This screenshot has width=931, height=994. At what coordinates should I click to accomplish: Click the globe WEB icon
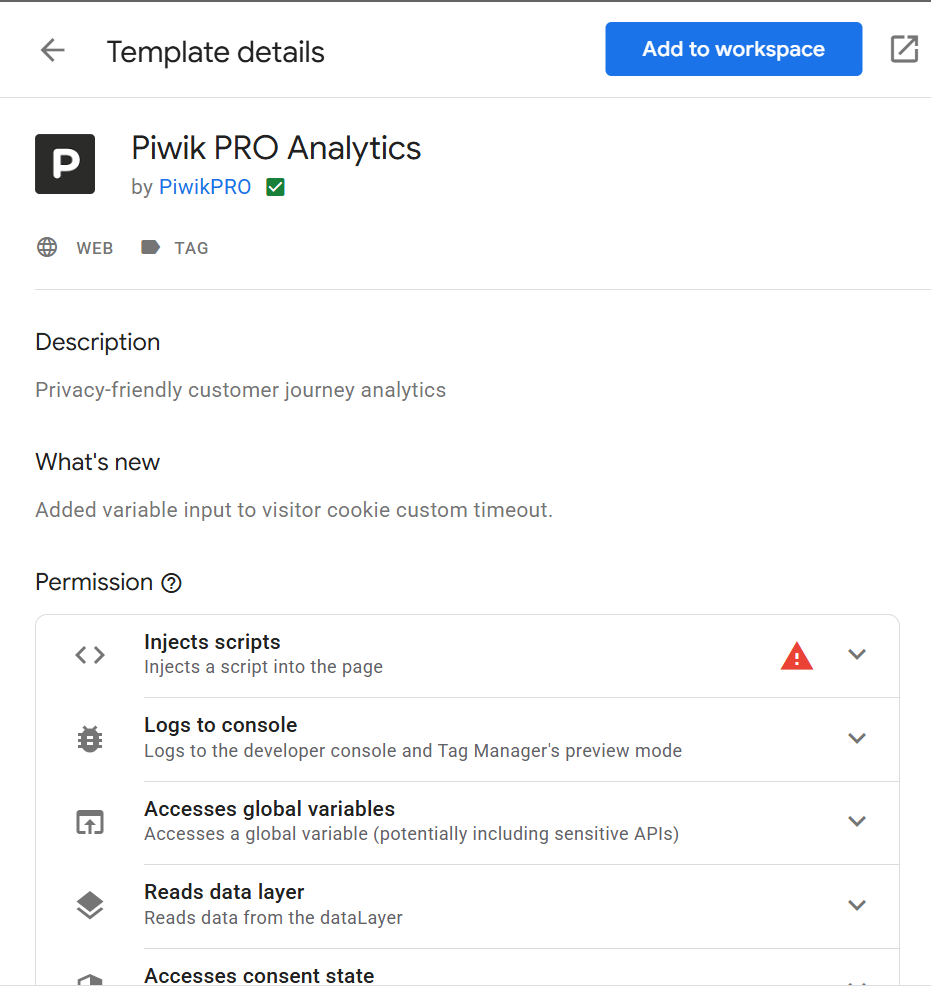[47, 247]
